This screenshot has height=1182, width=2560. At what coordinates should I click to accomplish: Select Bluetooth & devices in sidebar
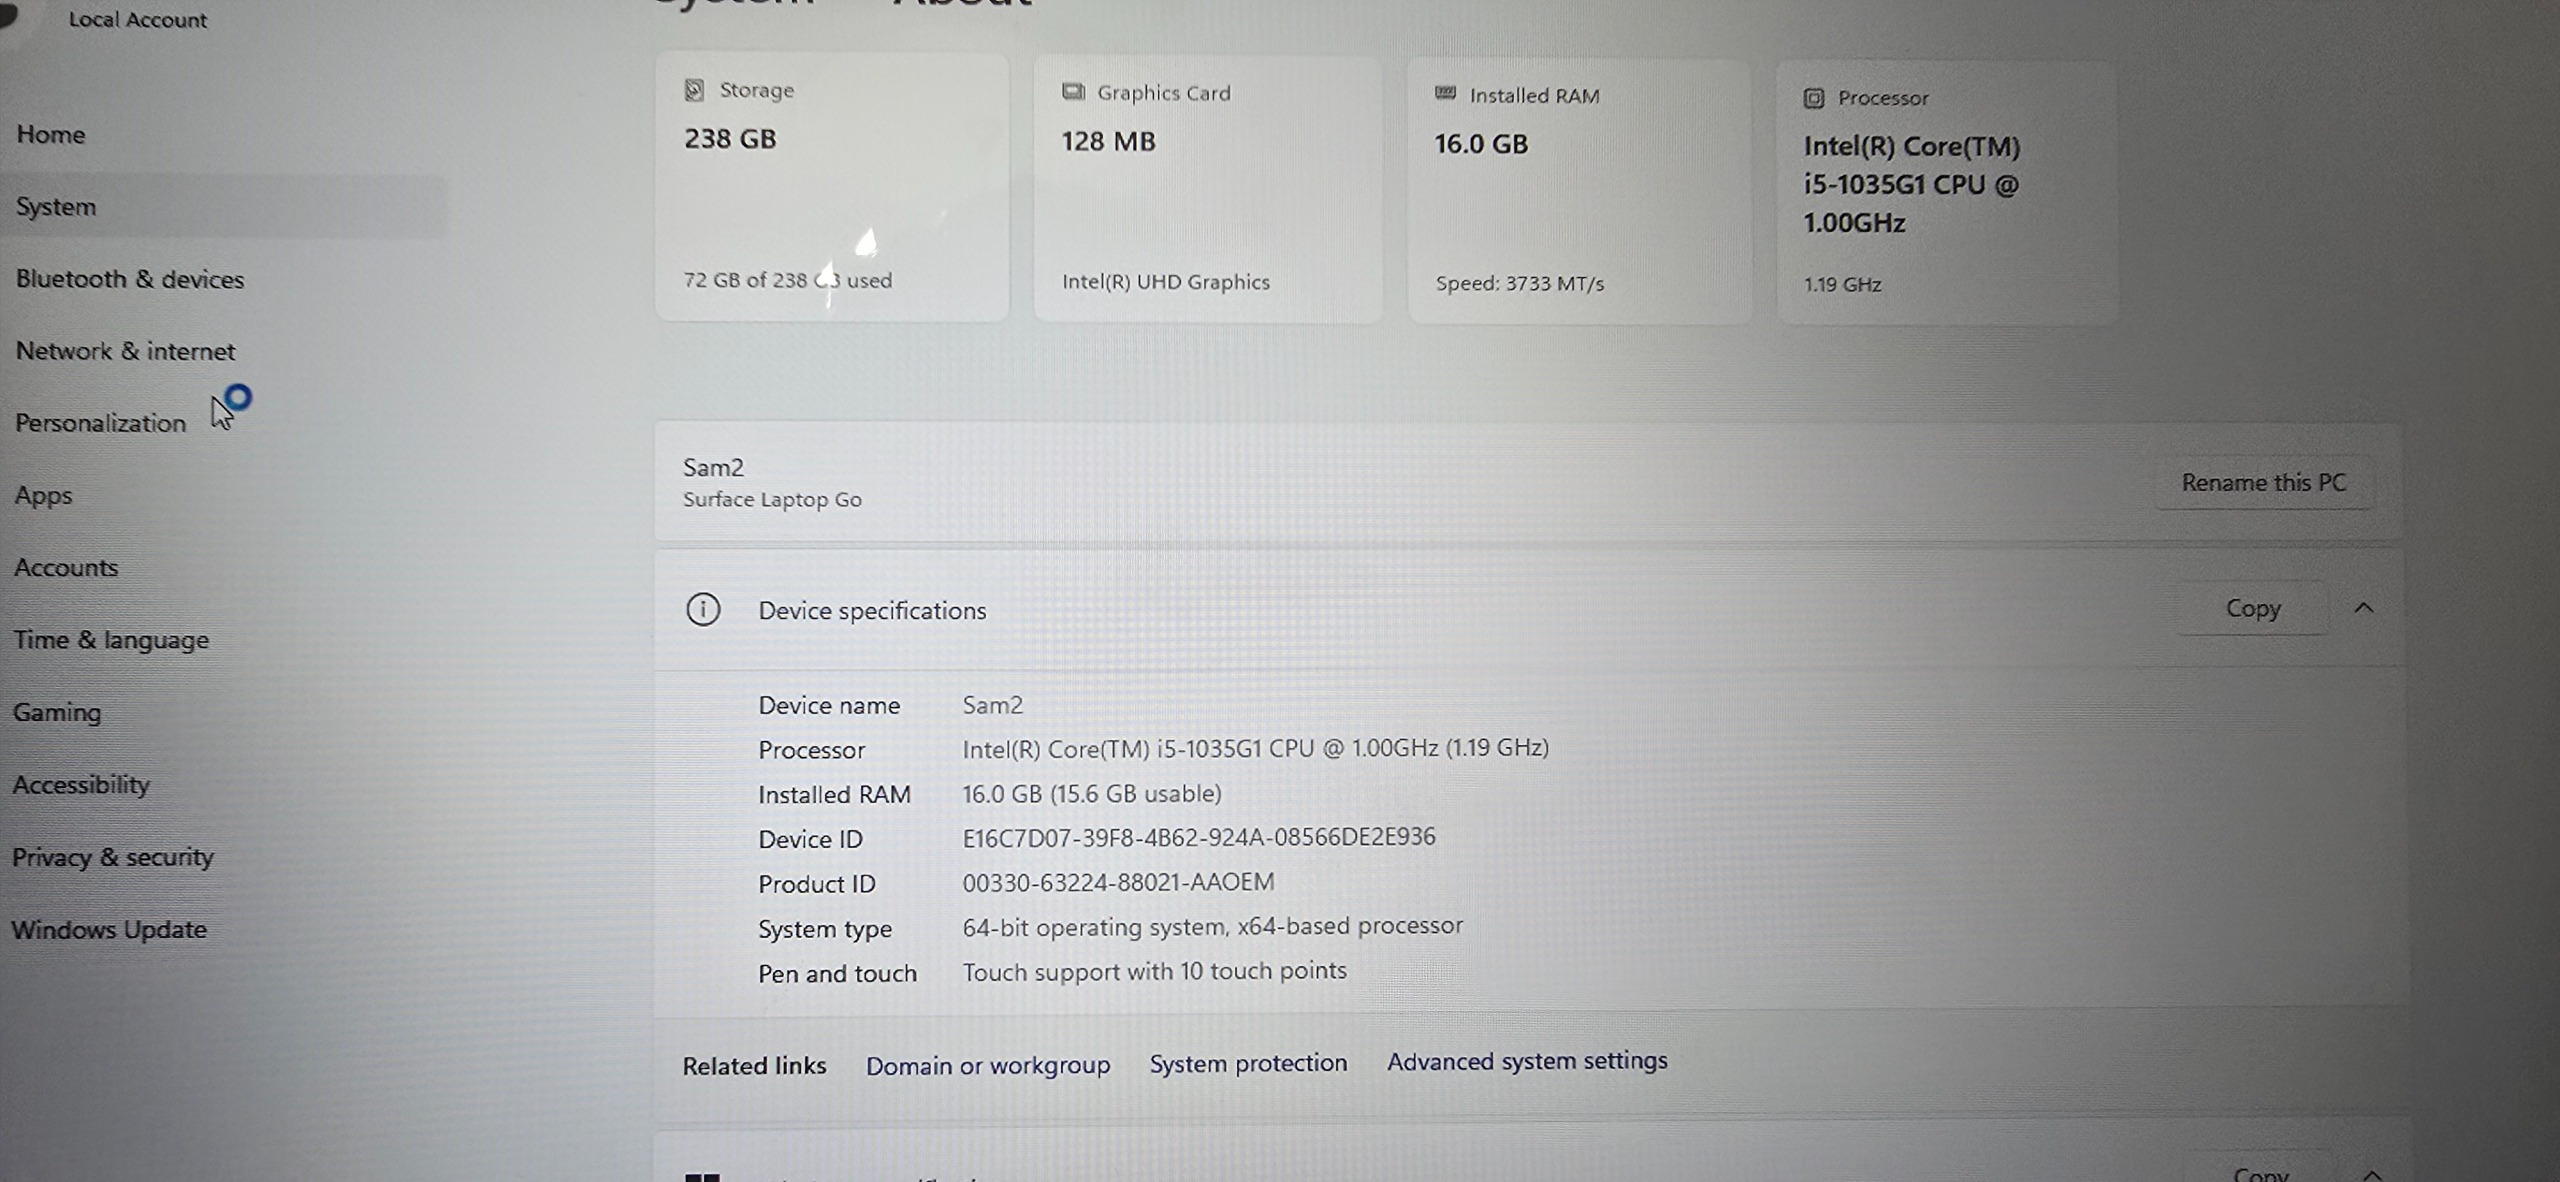(130, 279)
